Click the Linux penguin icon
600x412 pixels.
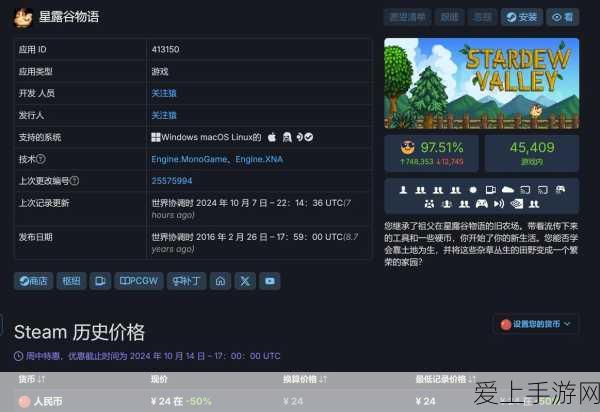coord(287,137)
